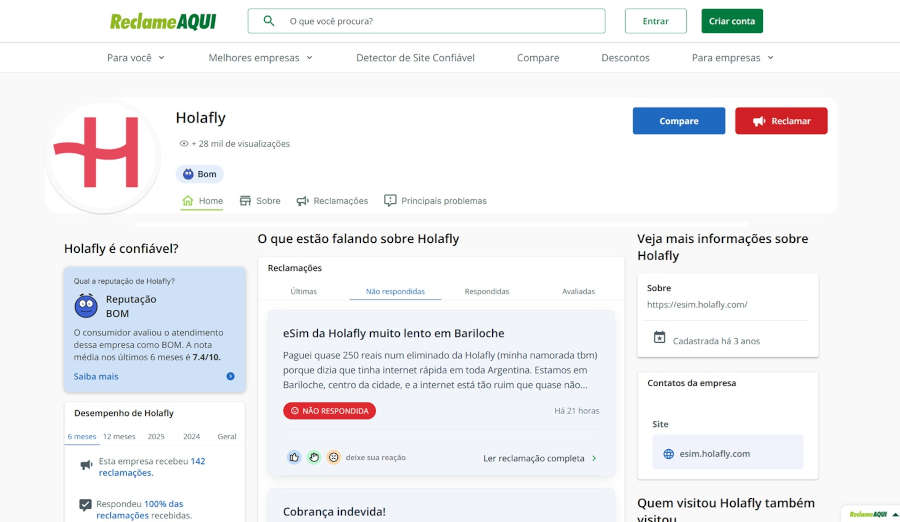Viewport: 900px width, 522px height.
Task: Click the views eye icon
Action: click(184, 144)
